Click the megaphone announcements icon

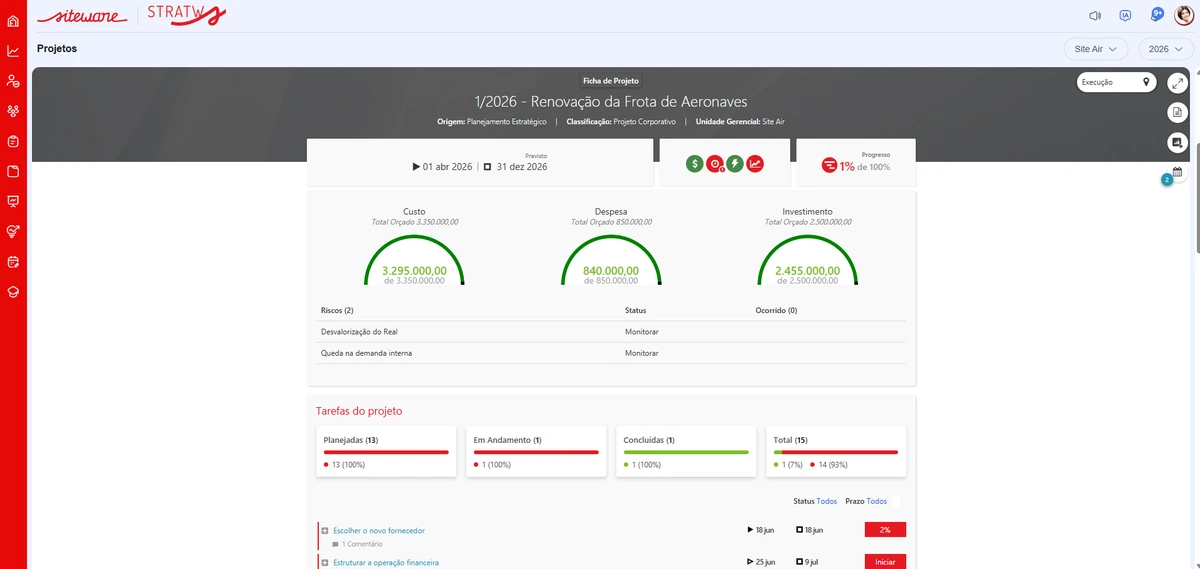coord(1095,15)
